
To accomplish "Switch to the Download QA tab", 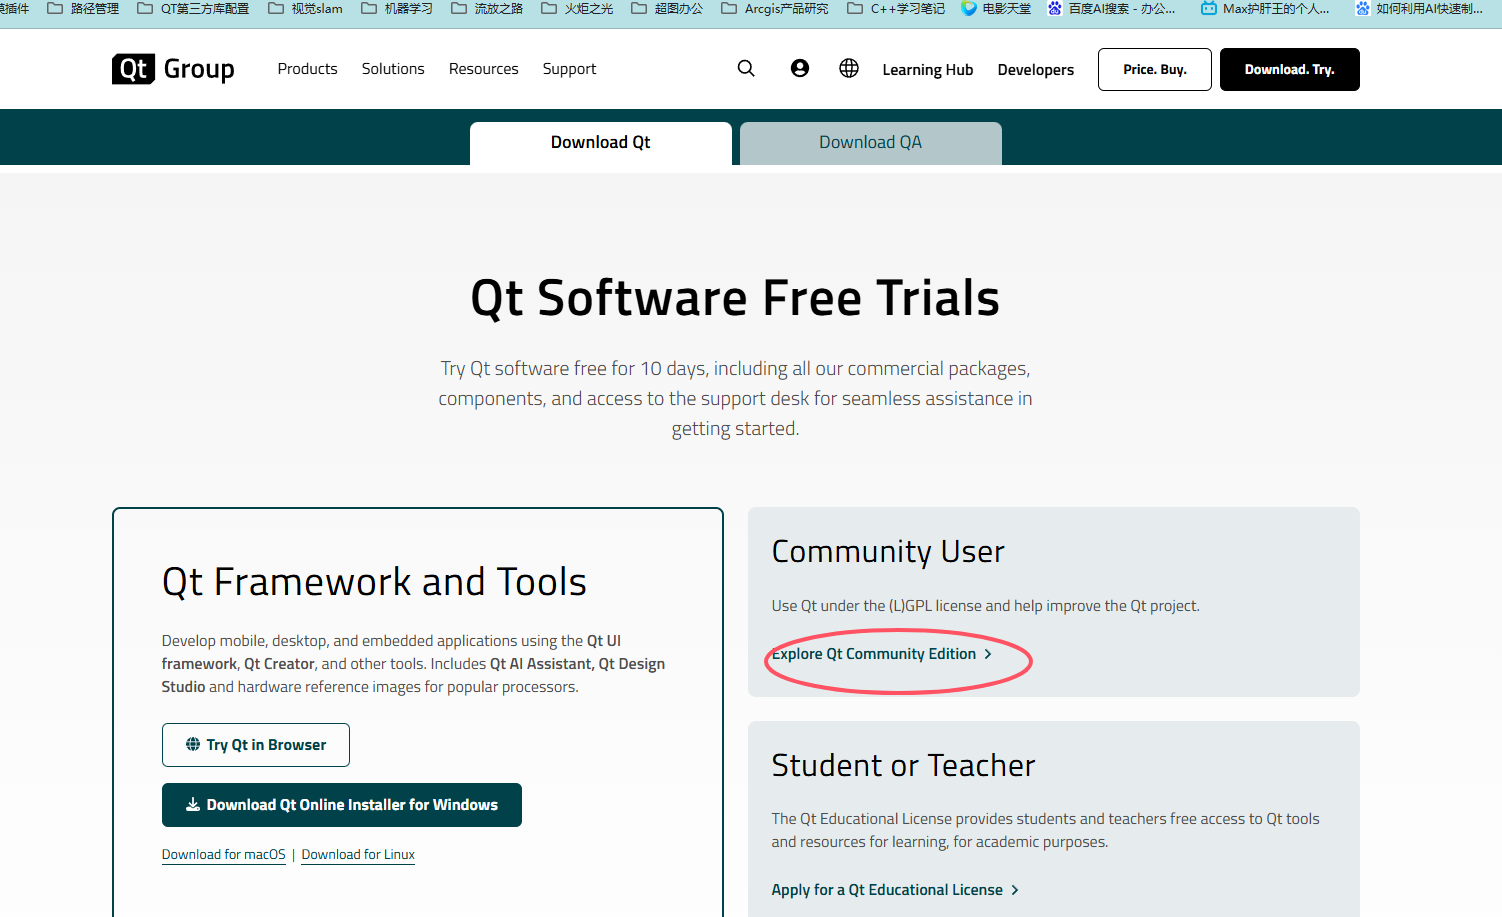I will 871,143.
